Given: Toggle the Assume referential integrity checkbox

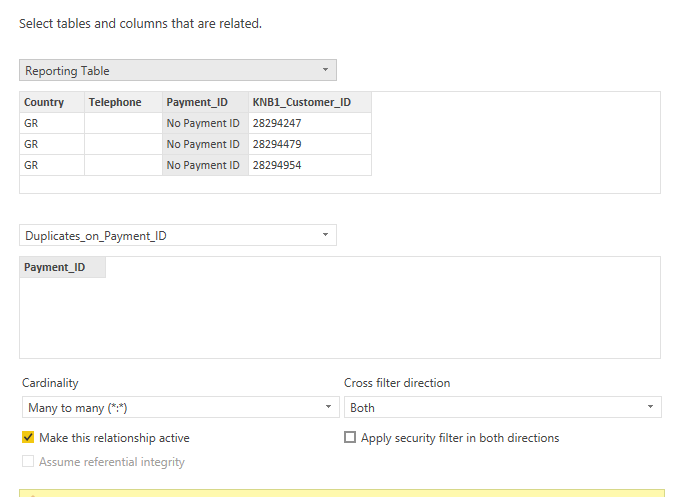Looking at the screenshot, I should [x=28, y=461].
